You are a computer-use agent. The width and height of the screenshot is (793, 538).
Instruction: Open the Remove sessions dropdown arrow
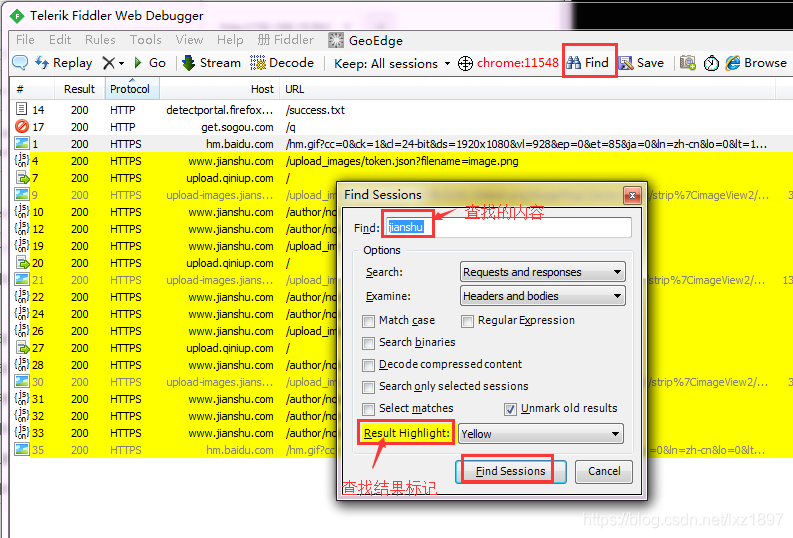click(121, 63)
